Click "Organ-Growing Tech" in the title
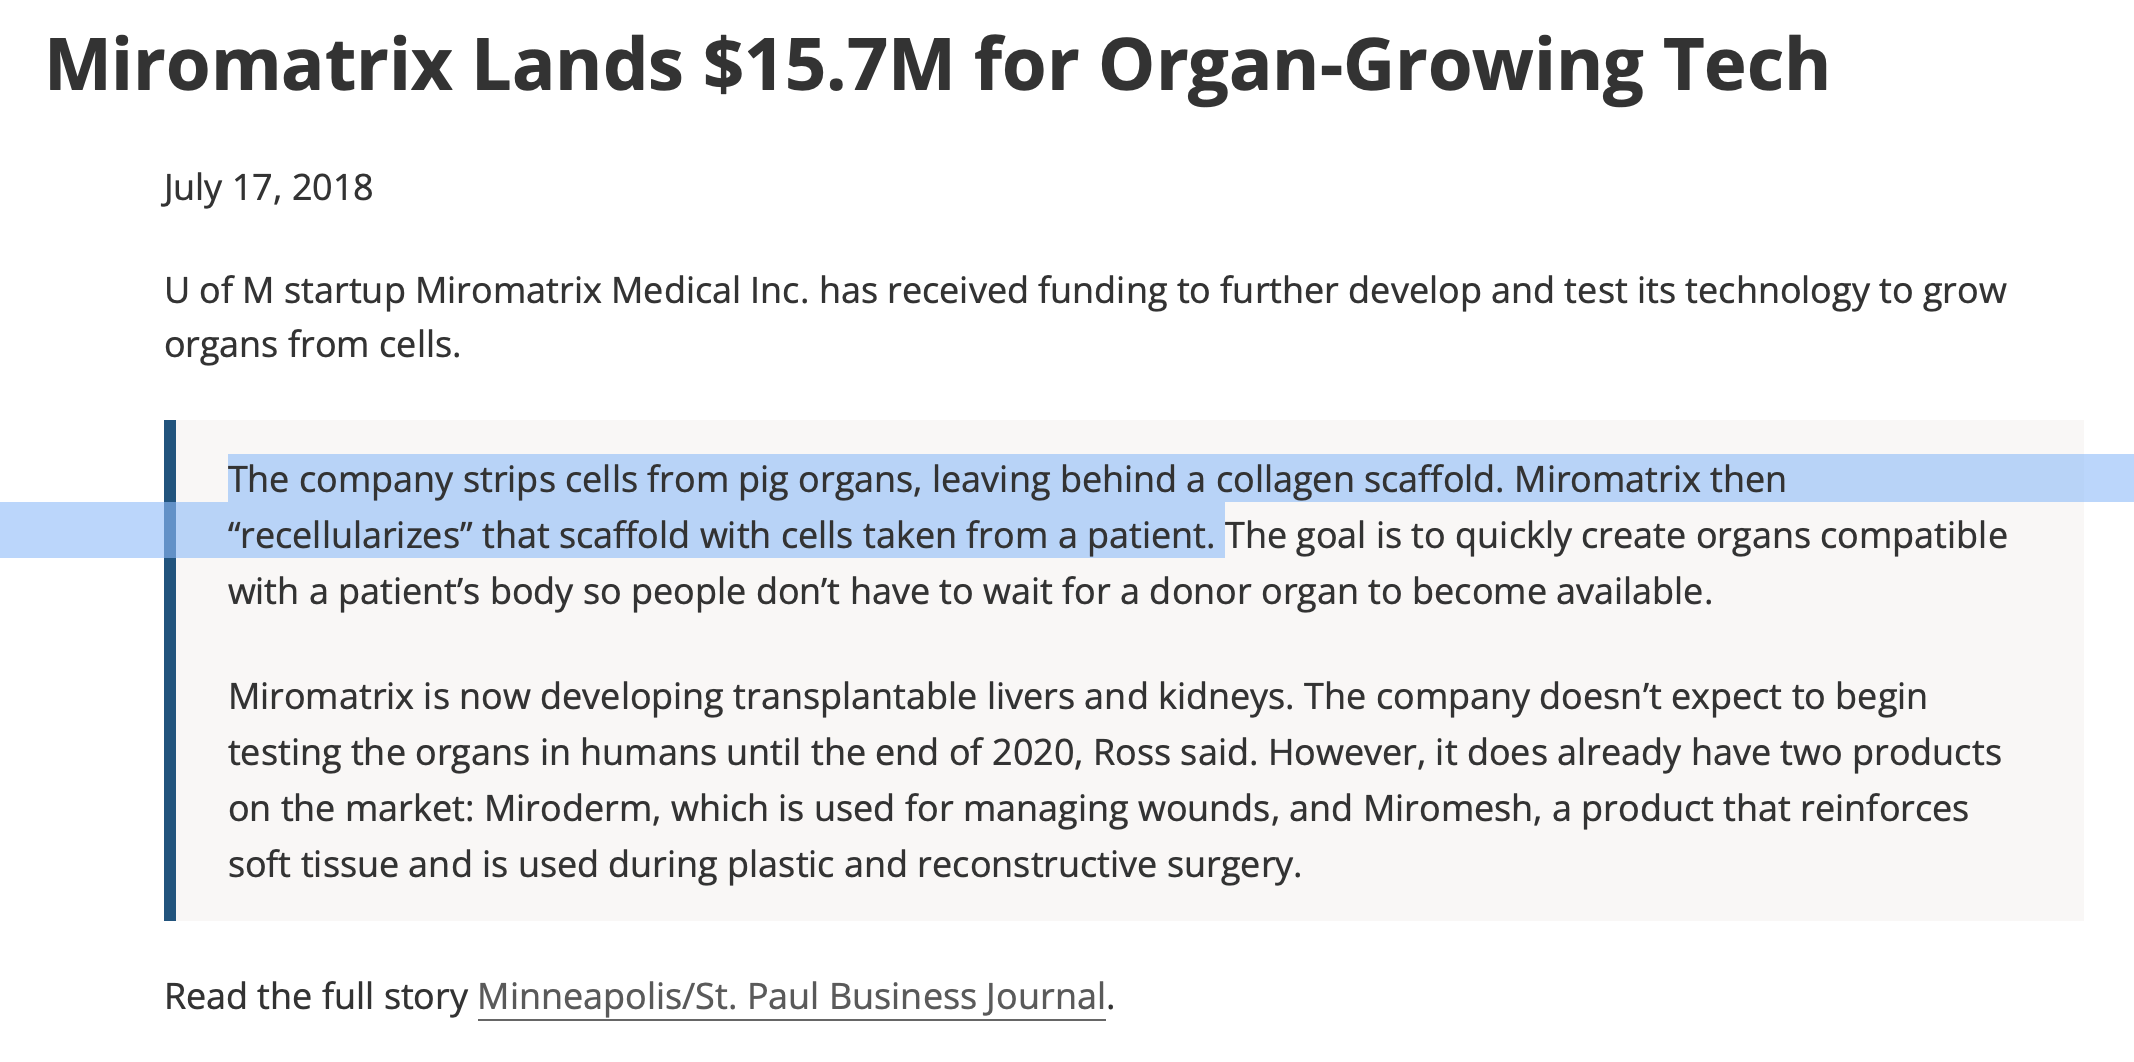The height and width of the screenshot is (1062, 2134). point(1464,65)
